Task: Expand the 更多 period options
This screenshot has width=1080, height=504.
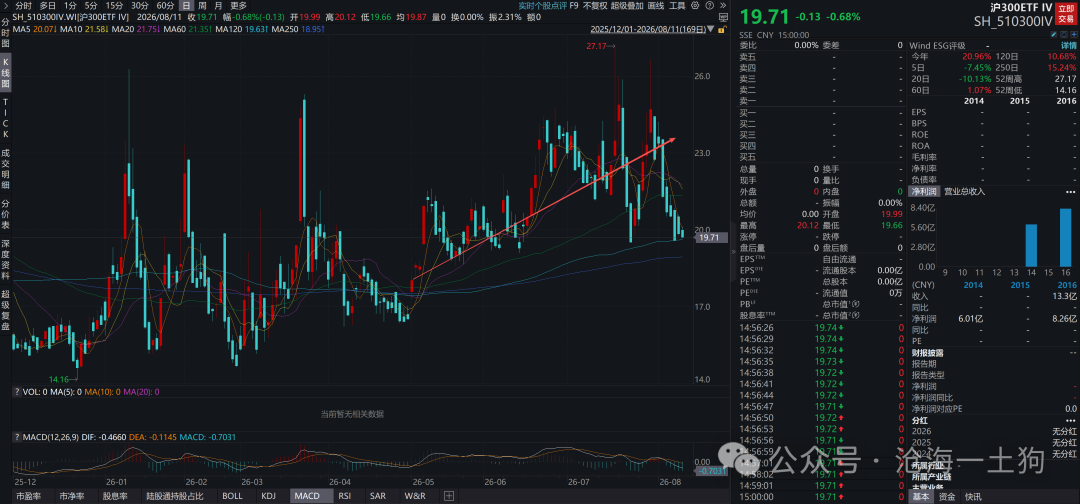Action: point(238,5)
